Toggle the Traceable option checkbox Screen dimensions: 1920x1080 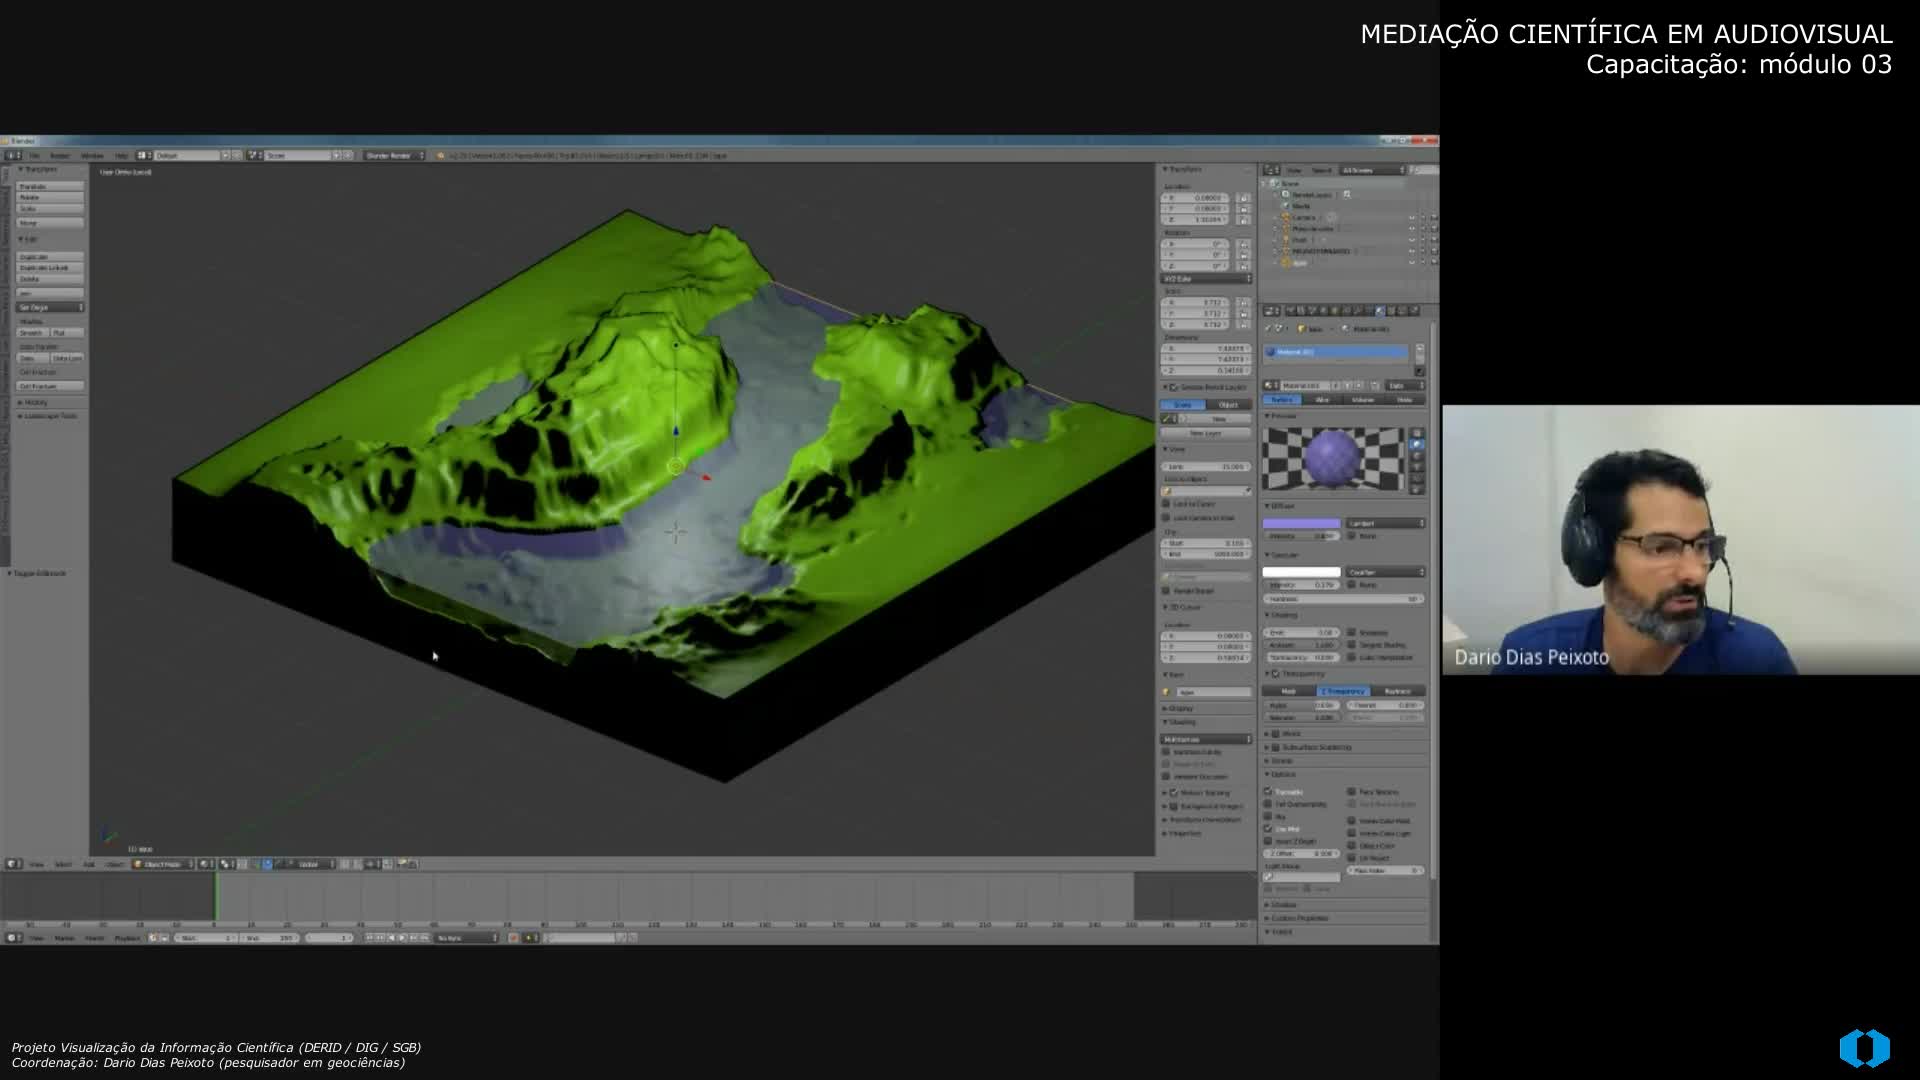pos(1268,792)
